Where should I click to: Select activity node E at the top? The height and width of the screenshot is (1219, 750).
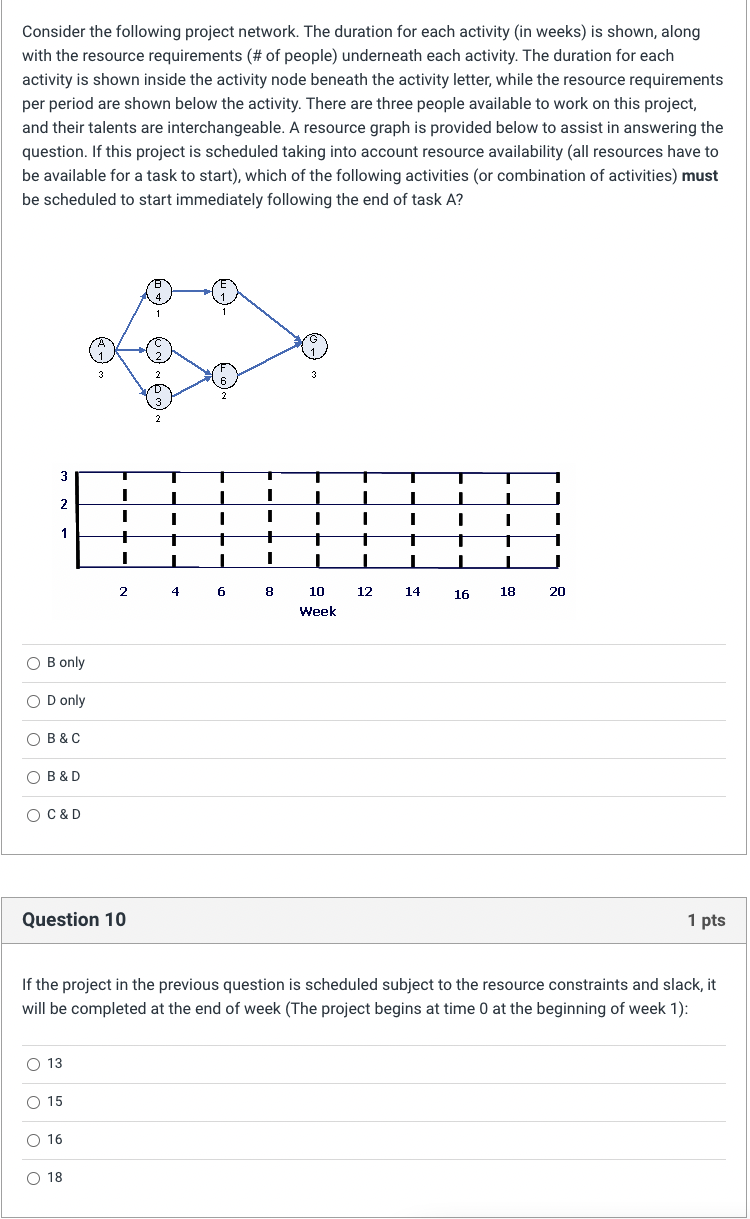pyautogui.click(x=223, y=290)
